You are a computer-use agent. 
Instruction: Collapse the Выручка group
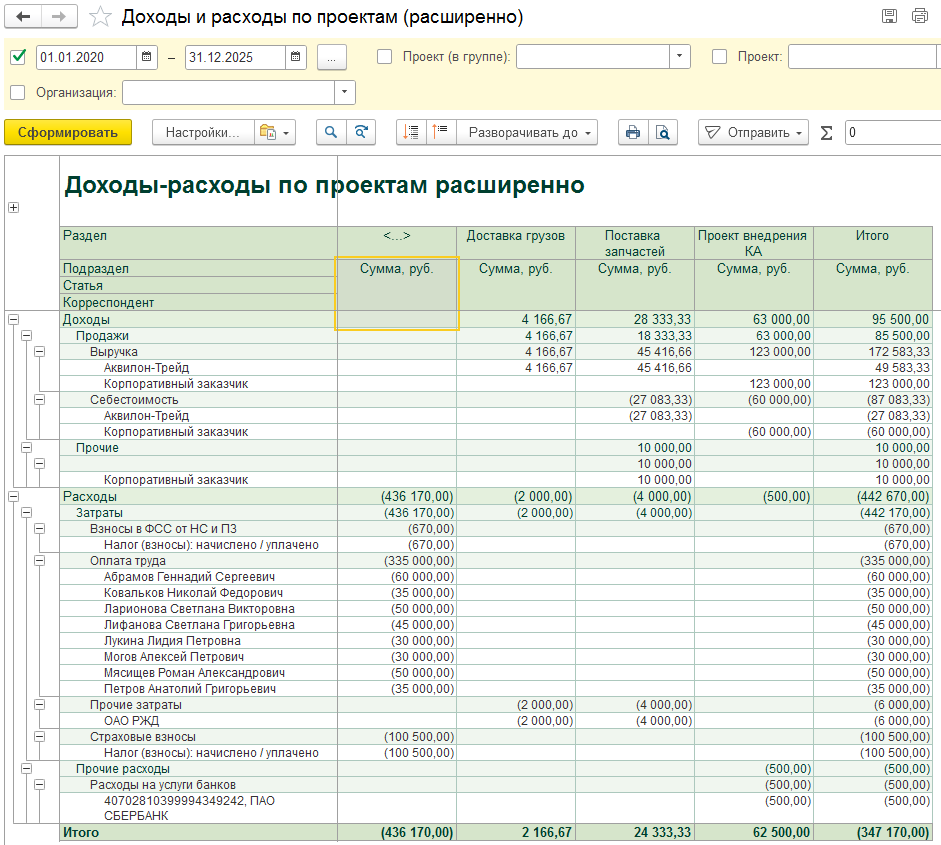pyautogui.click(x=40, y=352)
